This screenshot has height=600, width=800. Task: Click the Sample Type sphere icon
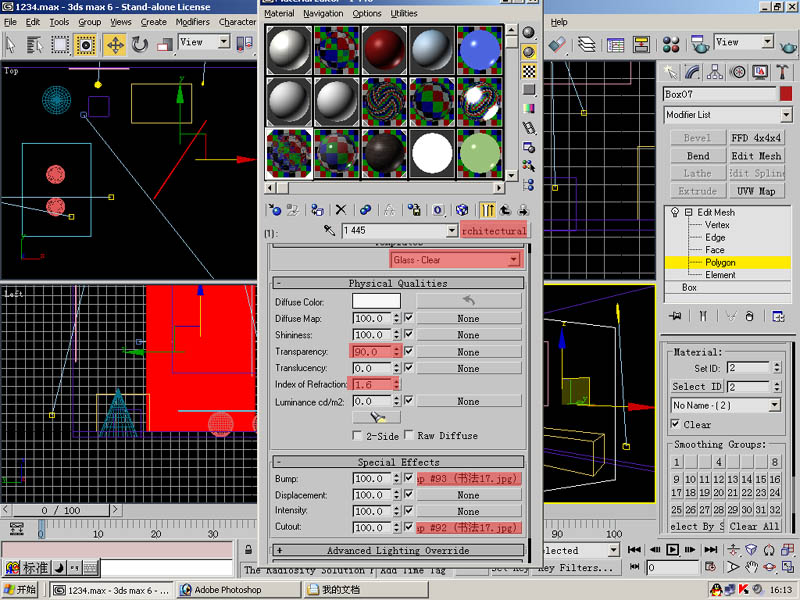coord(529,33)
